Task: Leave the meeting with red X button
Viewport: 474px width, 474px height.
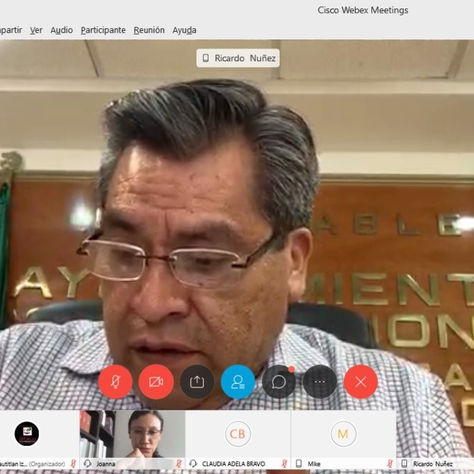Action: 361,382
